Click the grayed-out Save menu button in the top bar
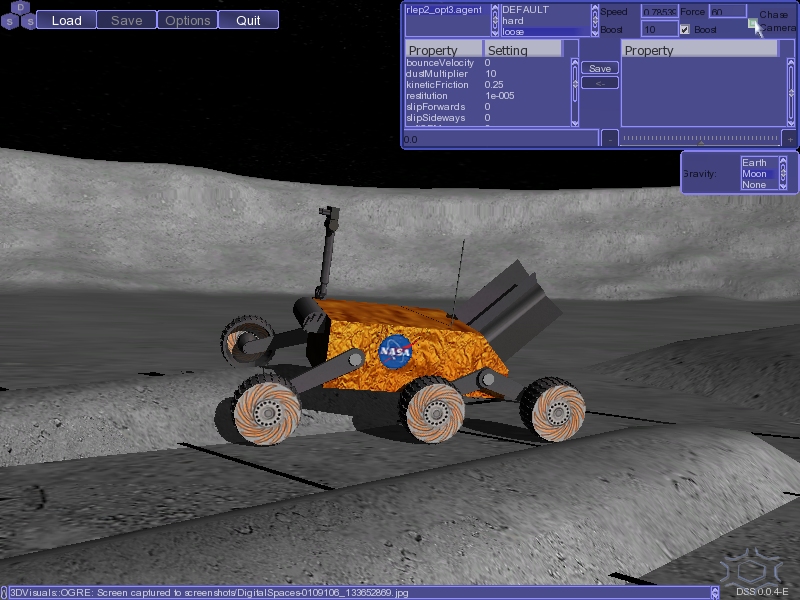The image size is (800, 600). (x=127, y=20)
